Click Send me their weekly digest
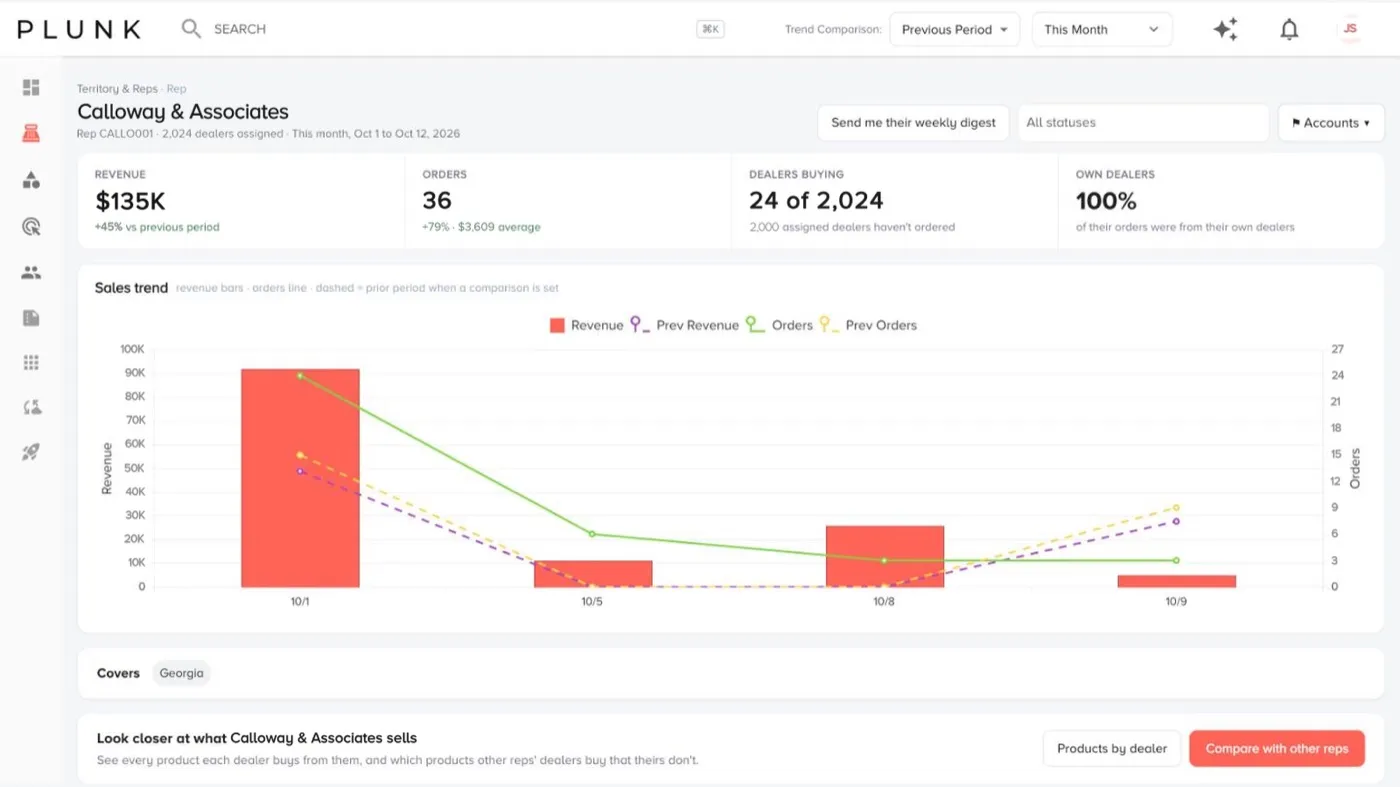The width and height of the screenshot is (1400, 787). click(913, 123)
